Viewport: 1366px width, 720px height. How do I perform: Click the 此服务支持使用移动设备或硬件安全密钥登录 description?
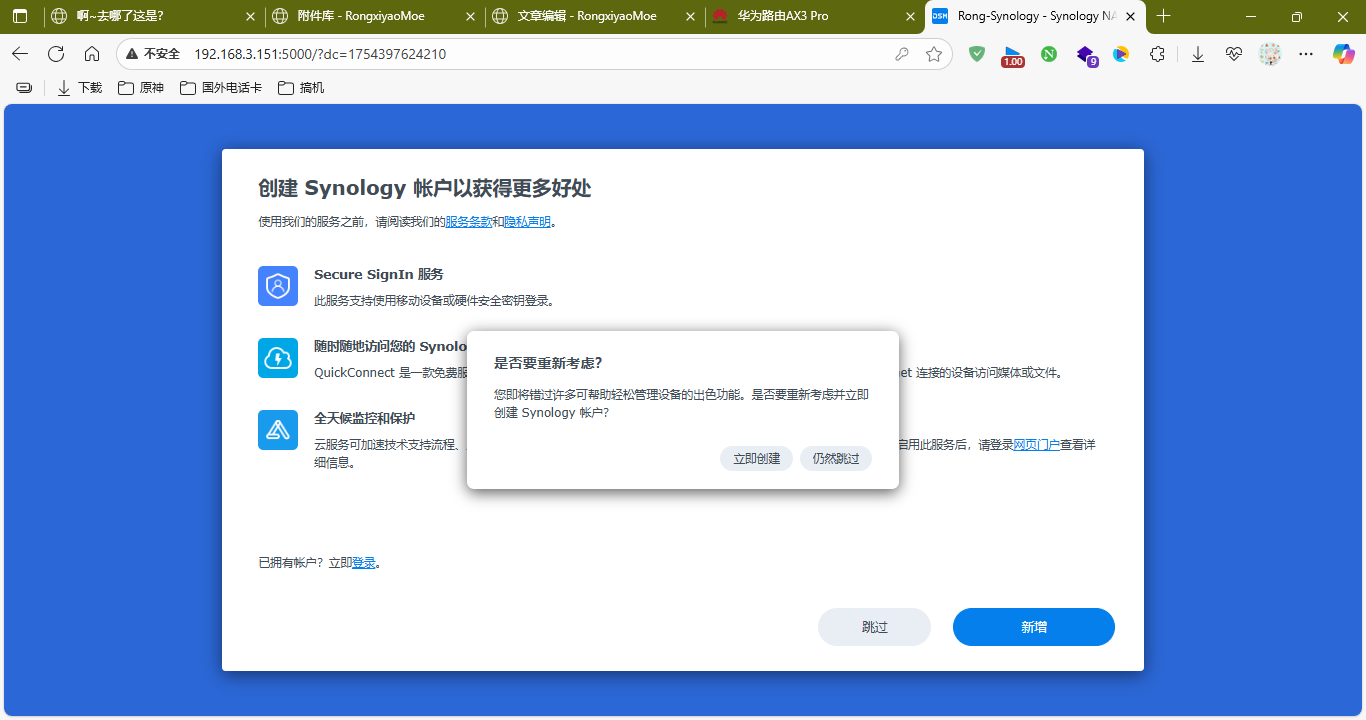(434, 300)
